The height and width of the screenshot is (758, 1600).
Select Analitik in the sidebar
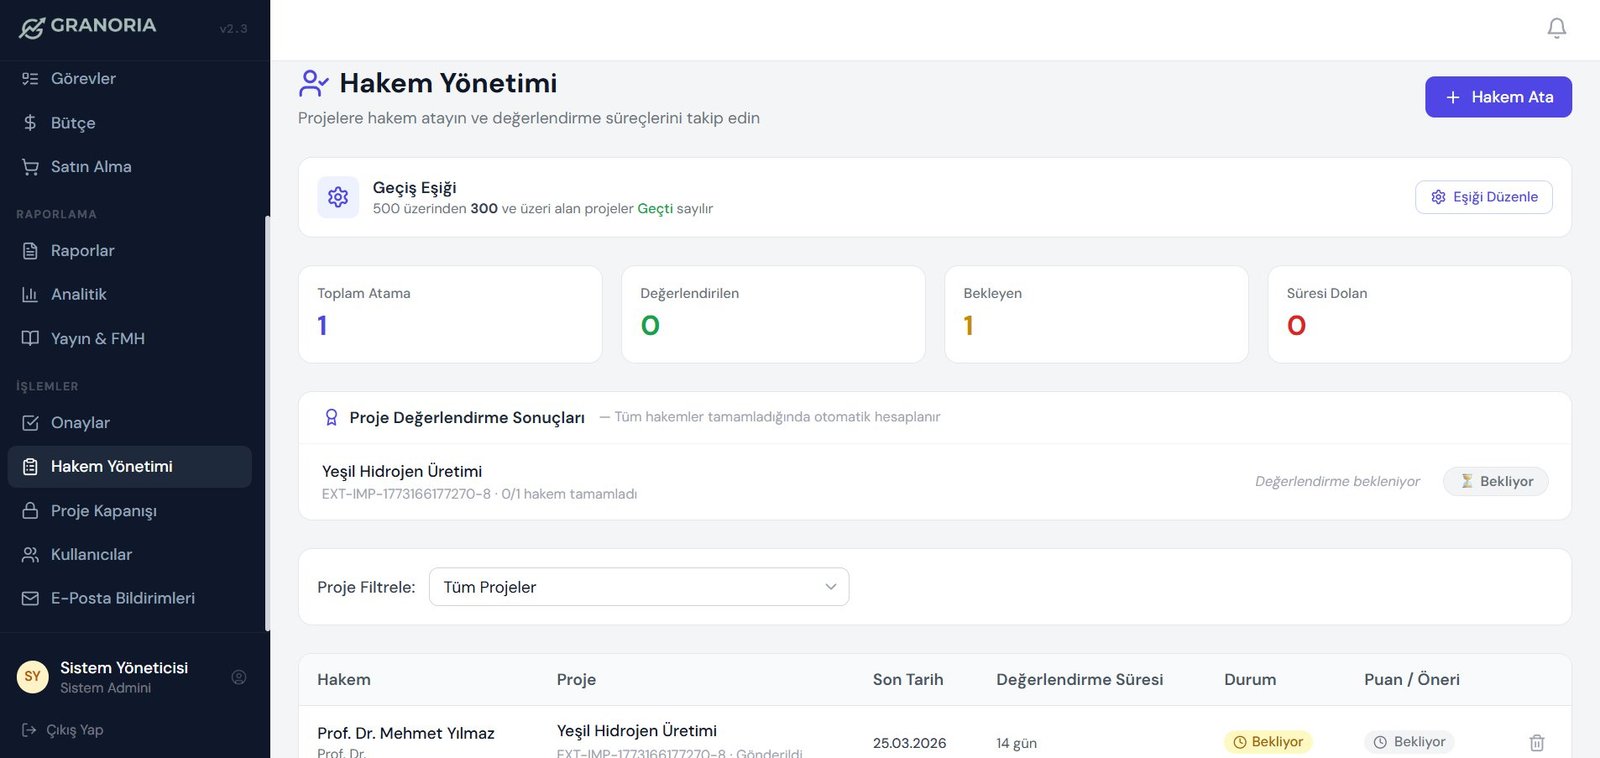[x=78, y=295]
